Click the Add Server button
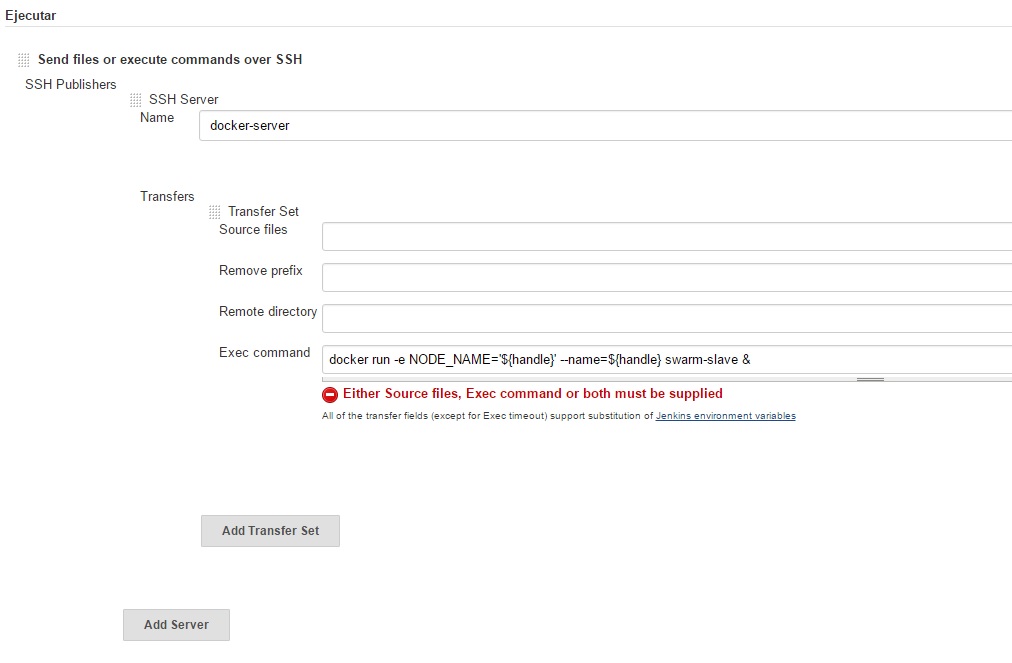Viewport: 1012px width, 663px height. 176,625
